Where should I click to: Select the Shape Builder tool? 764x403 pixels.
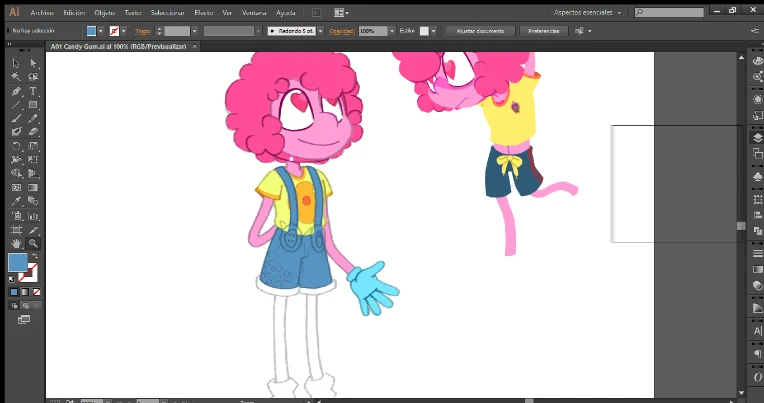[x=16, y=173]
